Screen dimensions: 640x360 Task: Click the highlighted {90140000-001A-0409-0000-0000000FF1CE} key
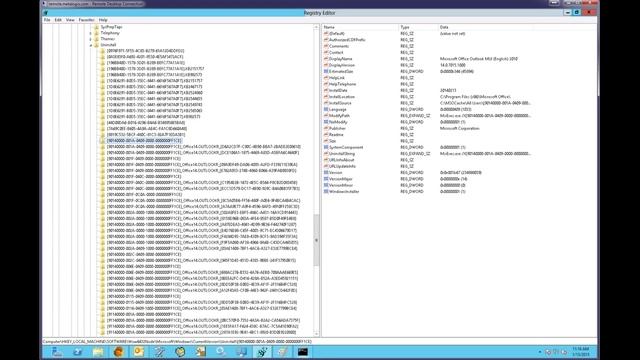[x=144, y=140]
